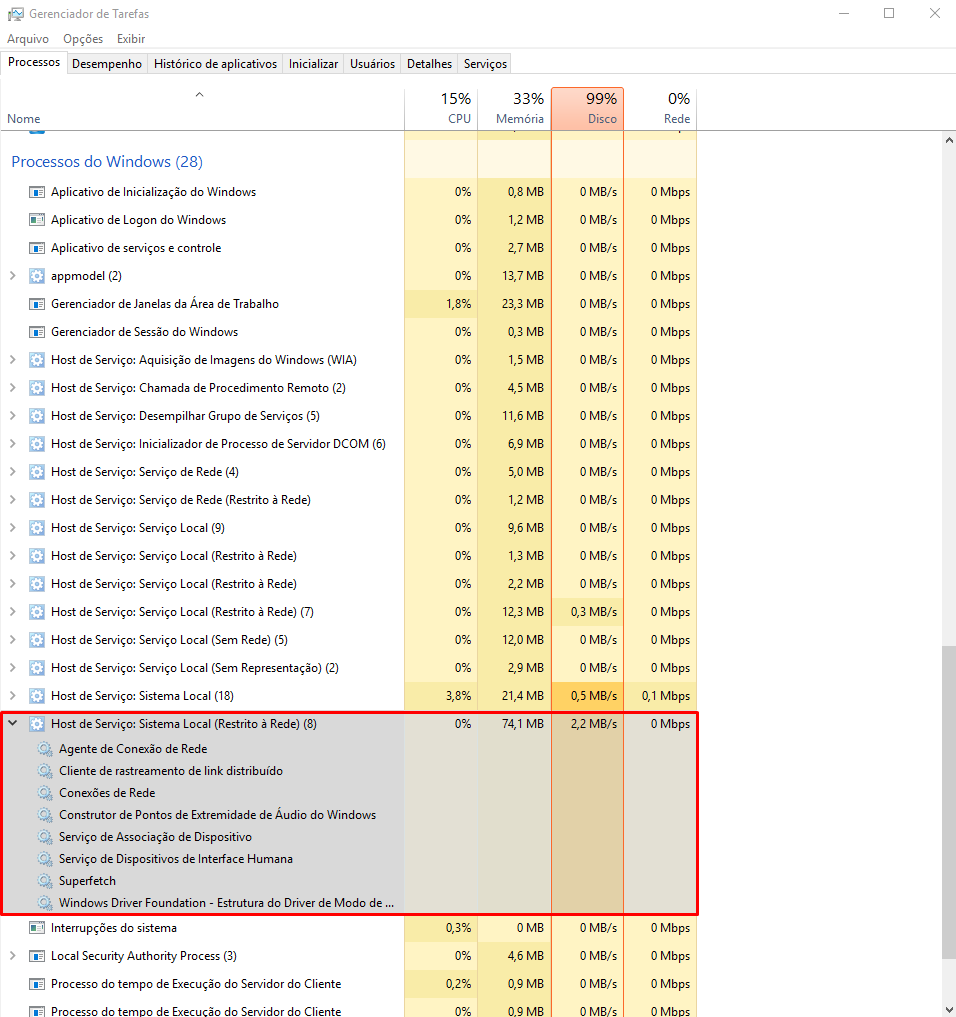The height and width of the screenshot is (1017, 956).
Task: Switch to the Desempenho tab
Action: 107,64
